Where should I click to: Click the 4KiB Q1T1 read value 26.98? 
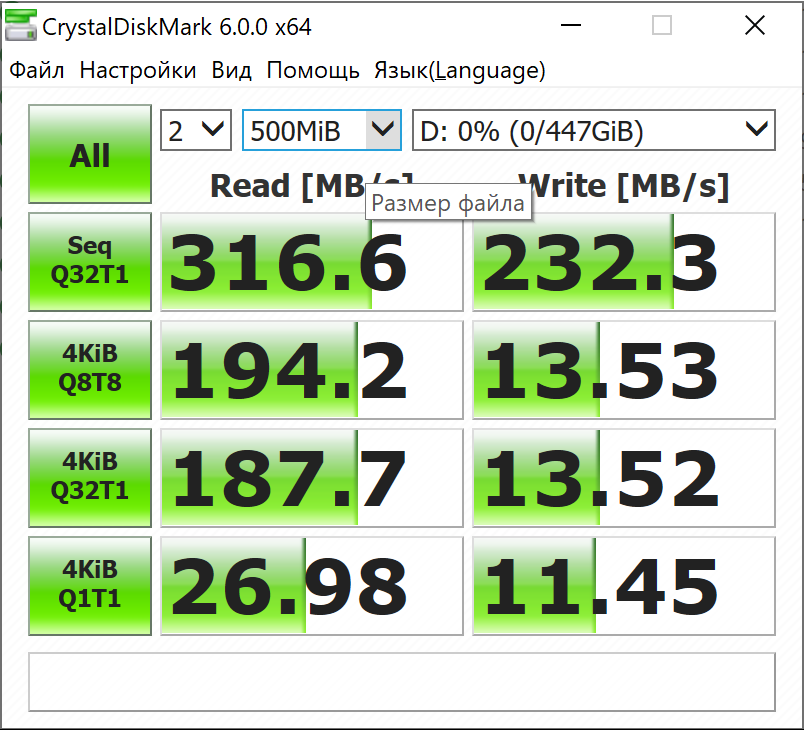click(312, 586)
